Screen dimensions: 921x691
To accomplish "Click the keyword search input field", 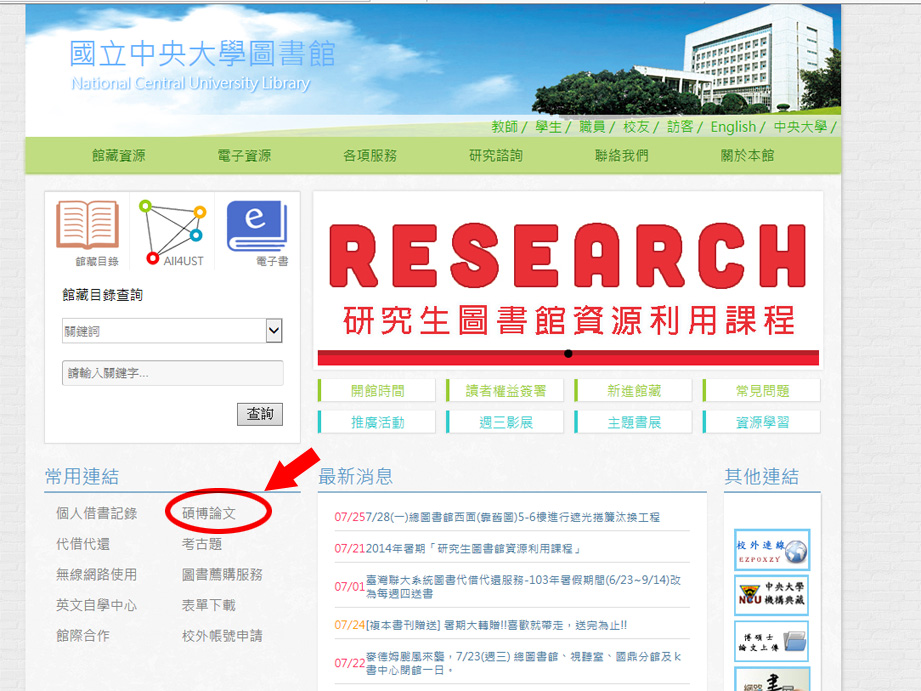I will point(172,373).
